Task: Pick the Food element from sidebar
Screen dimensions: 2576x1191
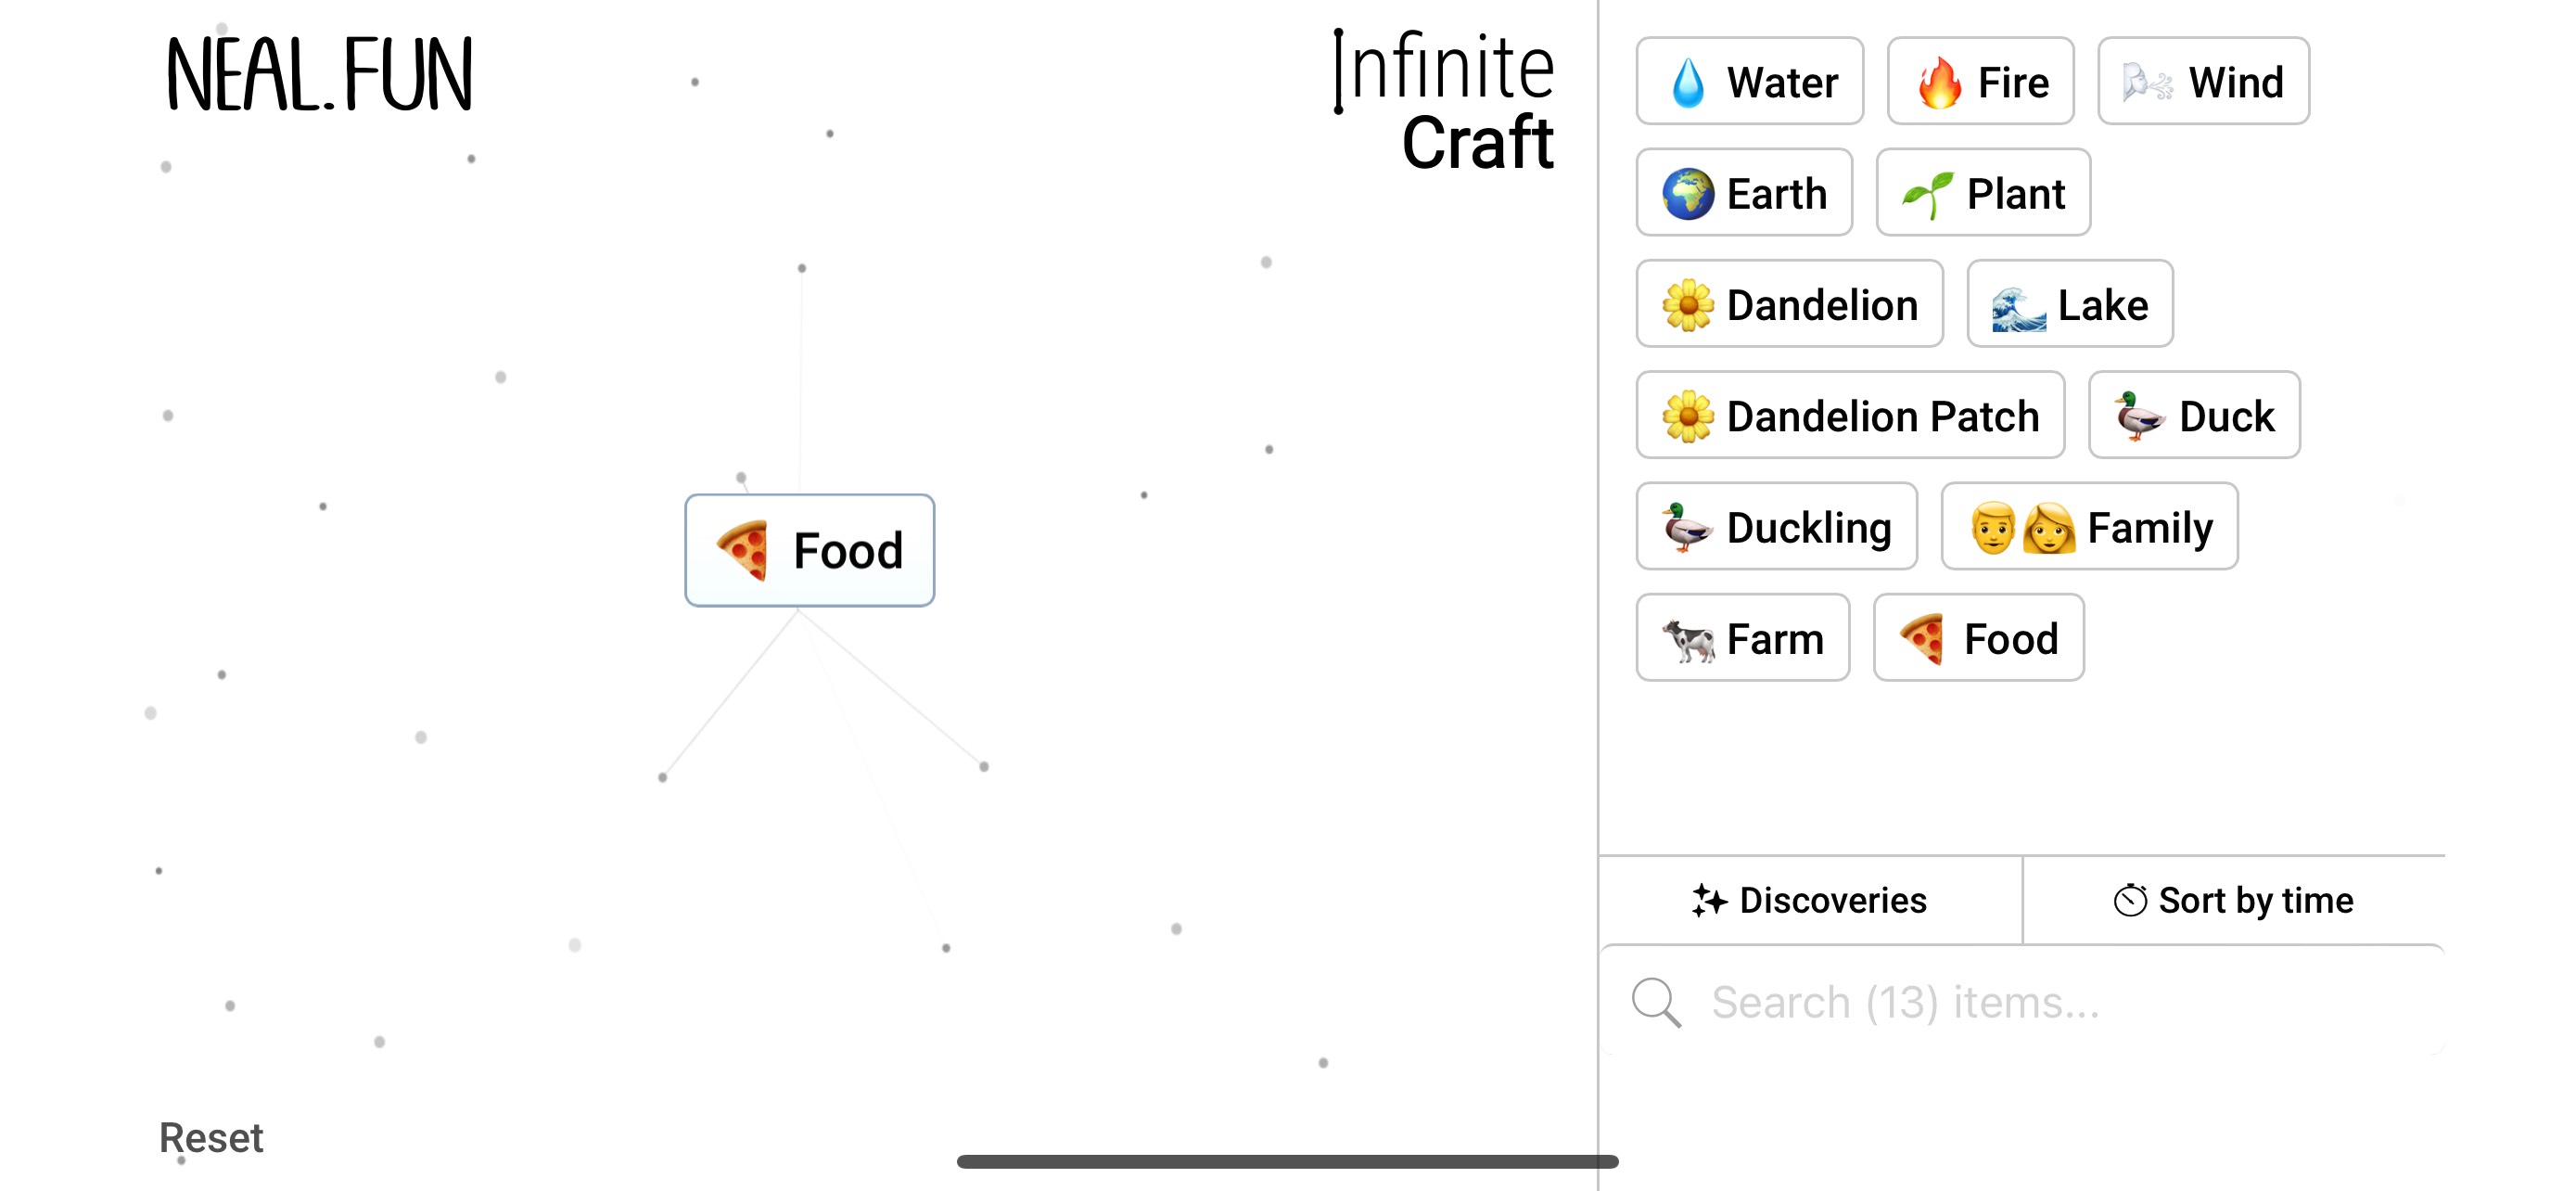Action: pyautogui.click(x=1978, y=638)
